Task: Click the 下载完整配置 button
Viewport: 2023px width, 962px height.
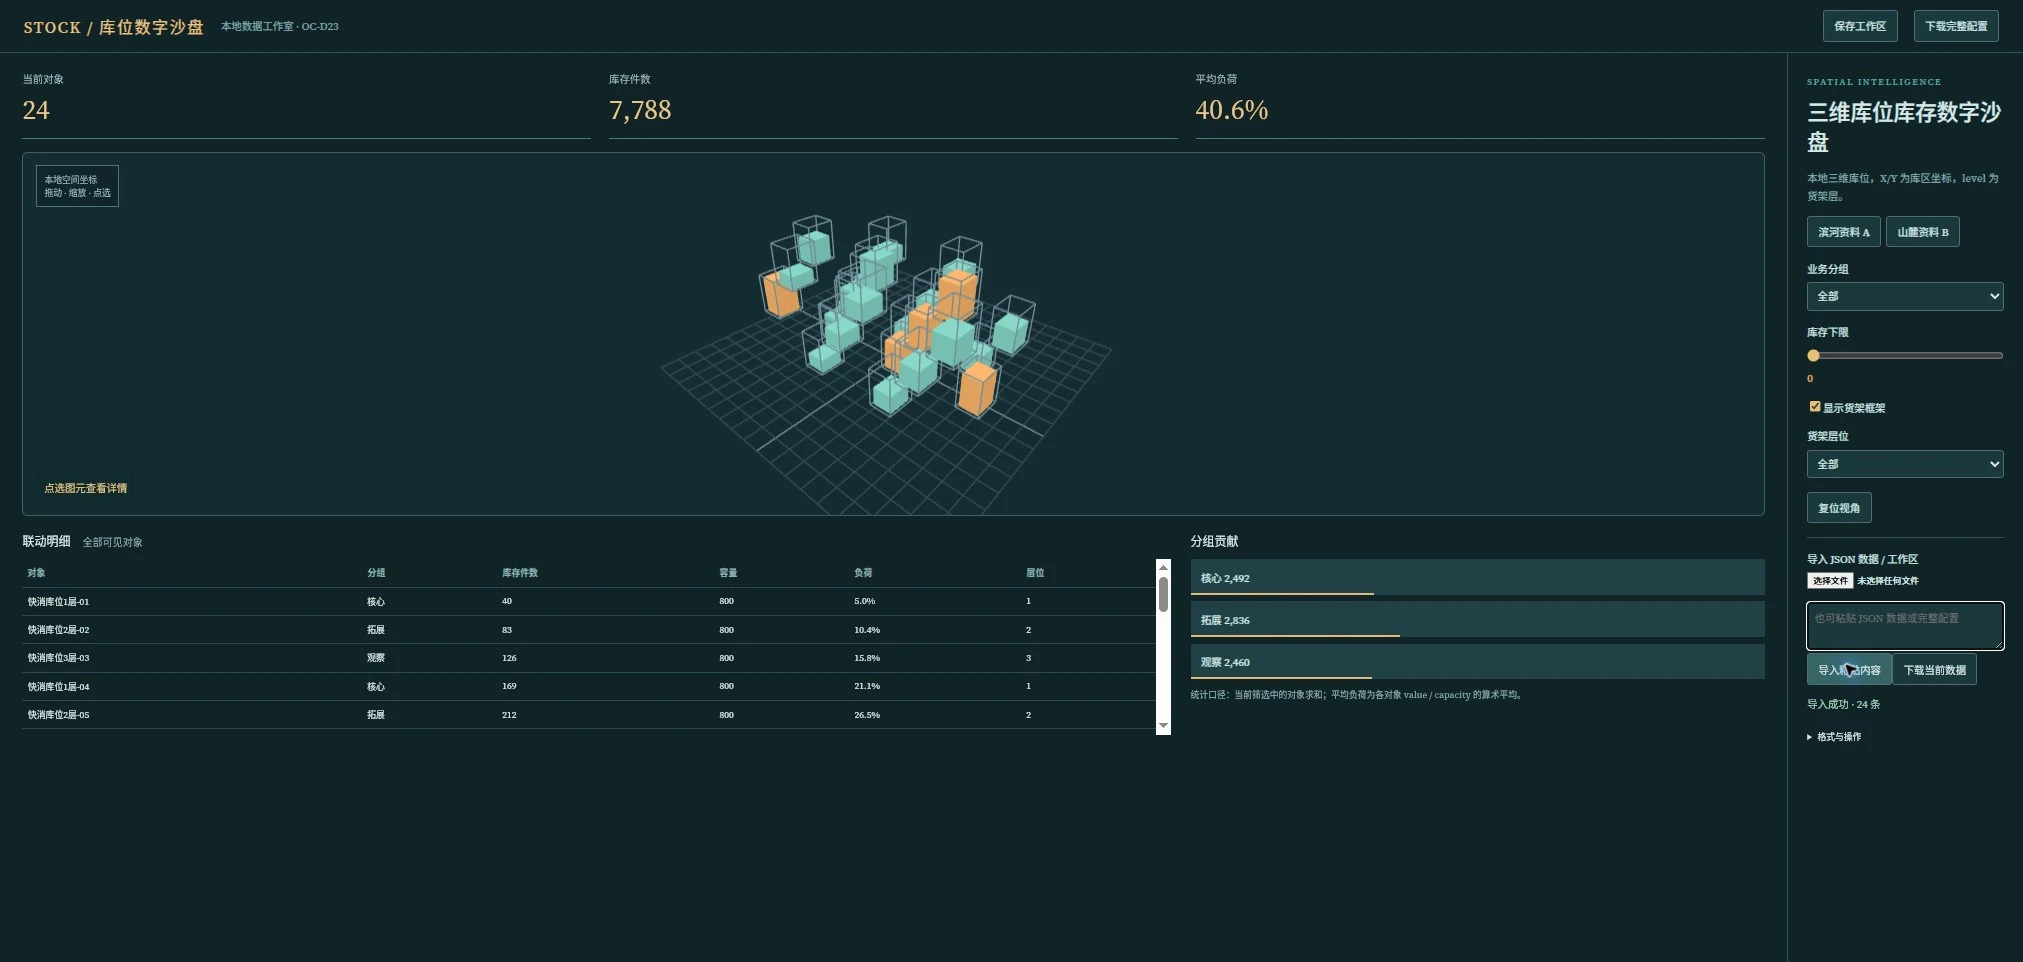Action: 1955,26
